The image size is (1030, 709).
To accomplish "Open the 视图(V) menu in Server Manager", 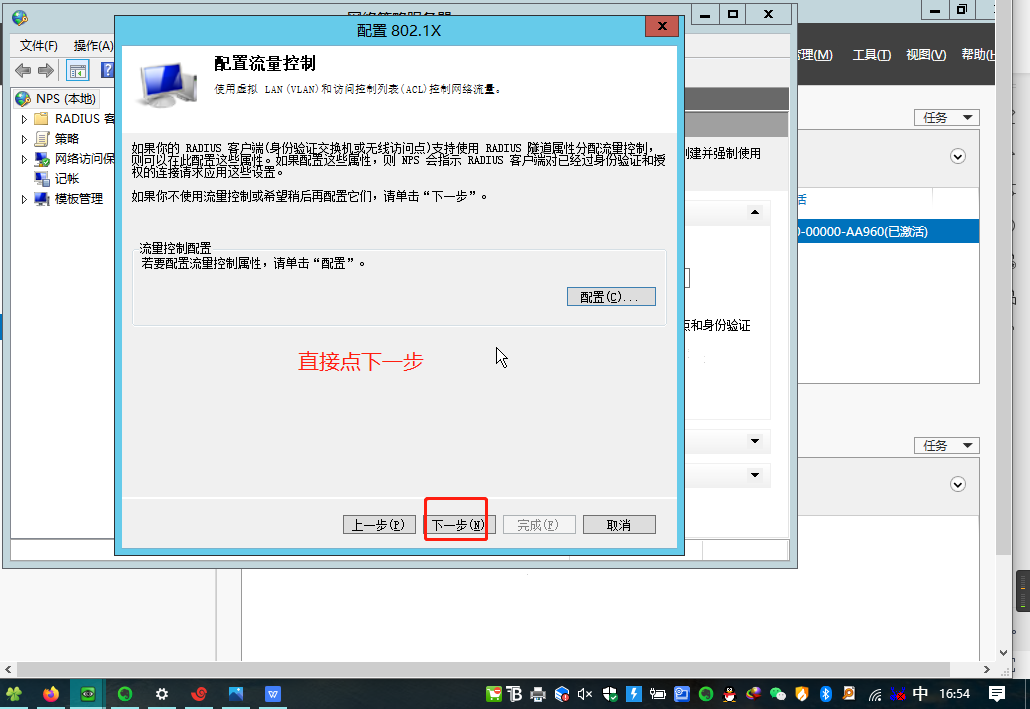I will point(926,55).
